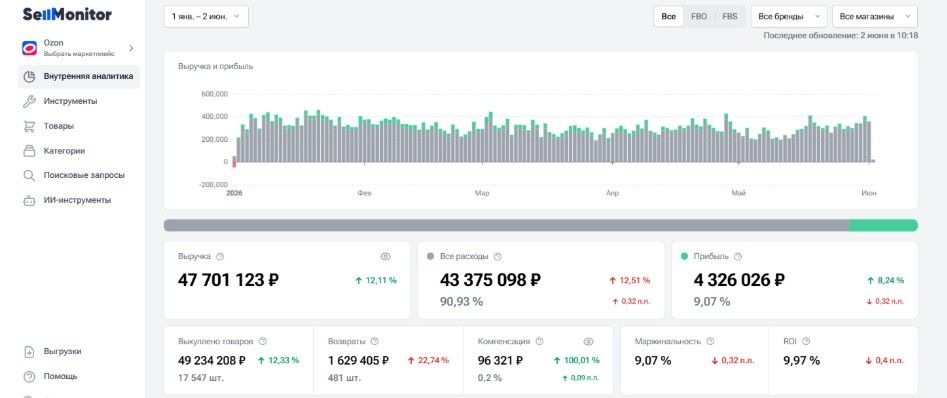Open the Инструменты wrench icon
This screenshot has width=947, height=398.
(29, 101)
